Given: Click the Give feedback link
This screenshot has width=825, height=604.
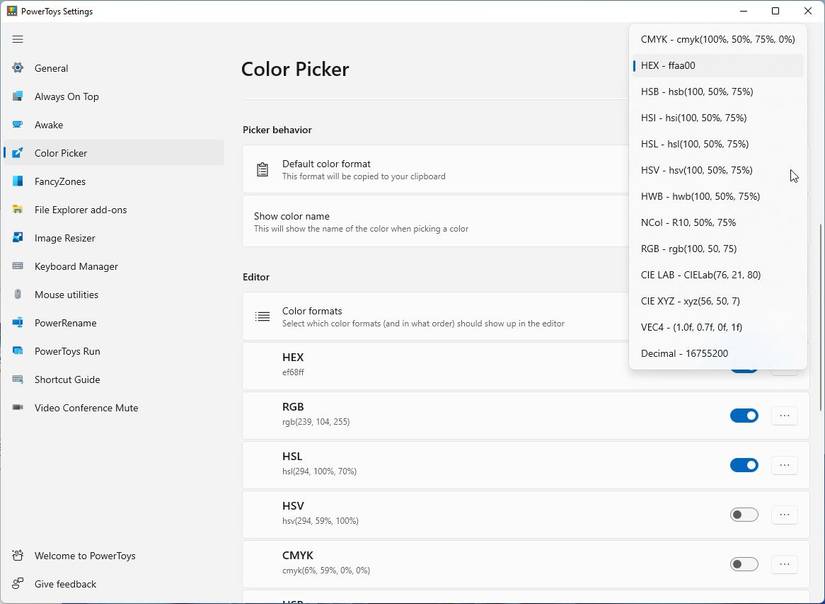Looking at the screenshot, I should 64,584.
